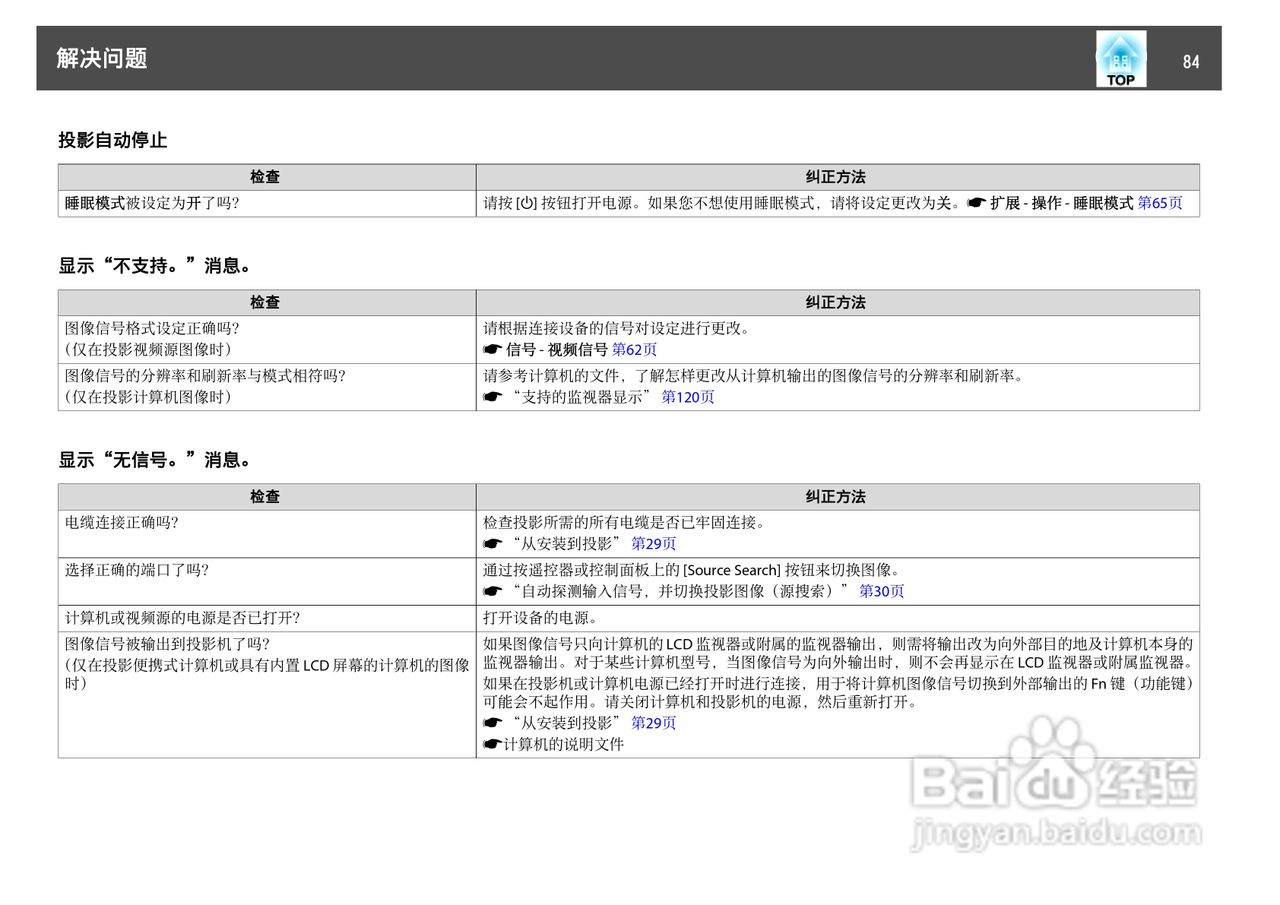Image resolution: width=1280 pixels, height=905 pixels.
Task: Click the pointing-hand icon before 计算机的说明文件
Action: pyautogui.click(x=492, y=744)
